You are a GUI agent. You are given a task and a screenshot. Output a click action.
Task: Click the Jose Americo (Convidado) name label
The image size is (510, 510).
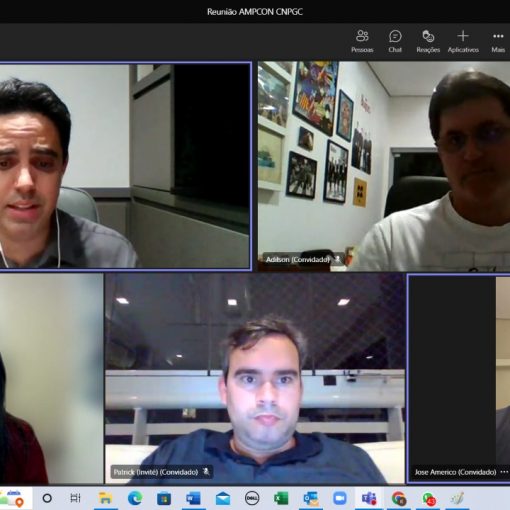click(455, 472)
